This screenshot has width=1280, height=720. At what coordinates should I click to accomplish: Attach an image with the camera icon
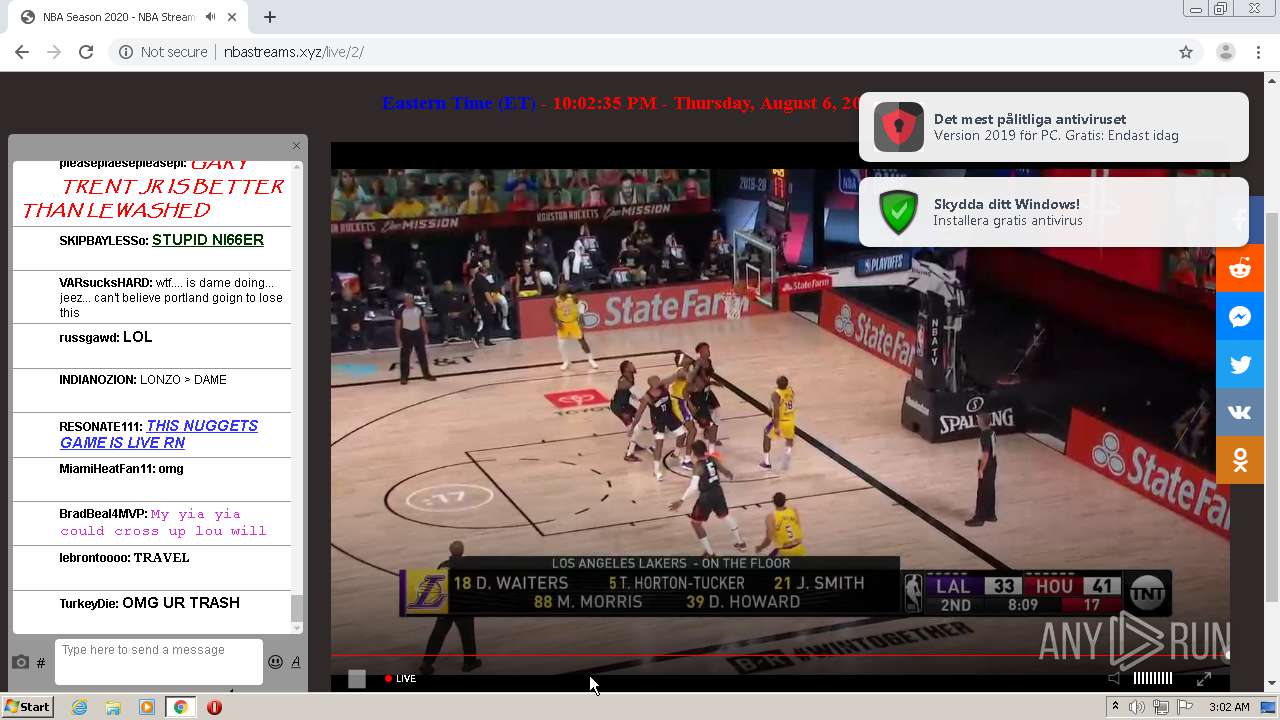pos(20,662)
